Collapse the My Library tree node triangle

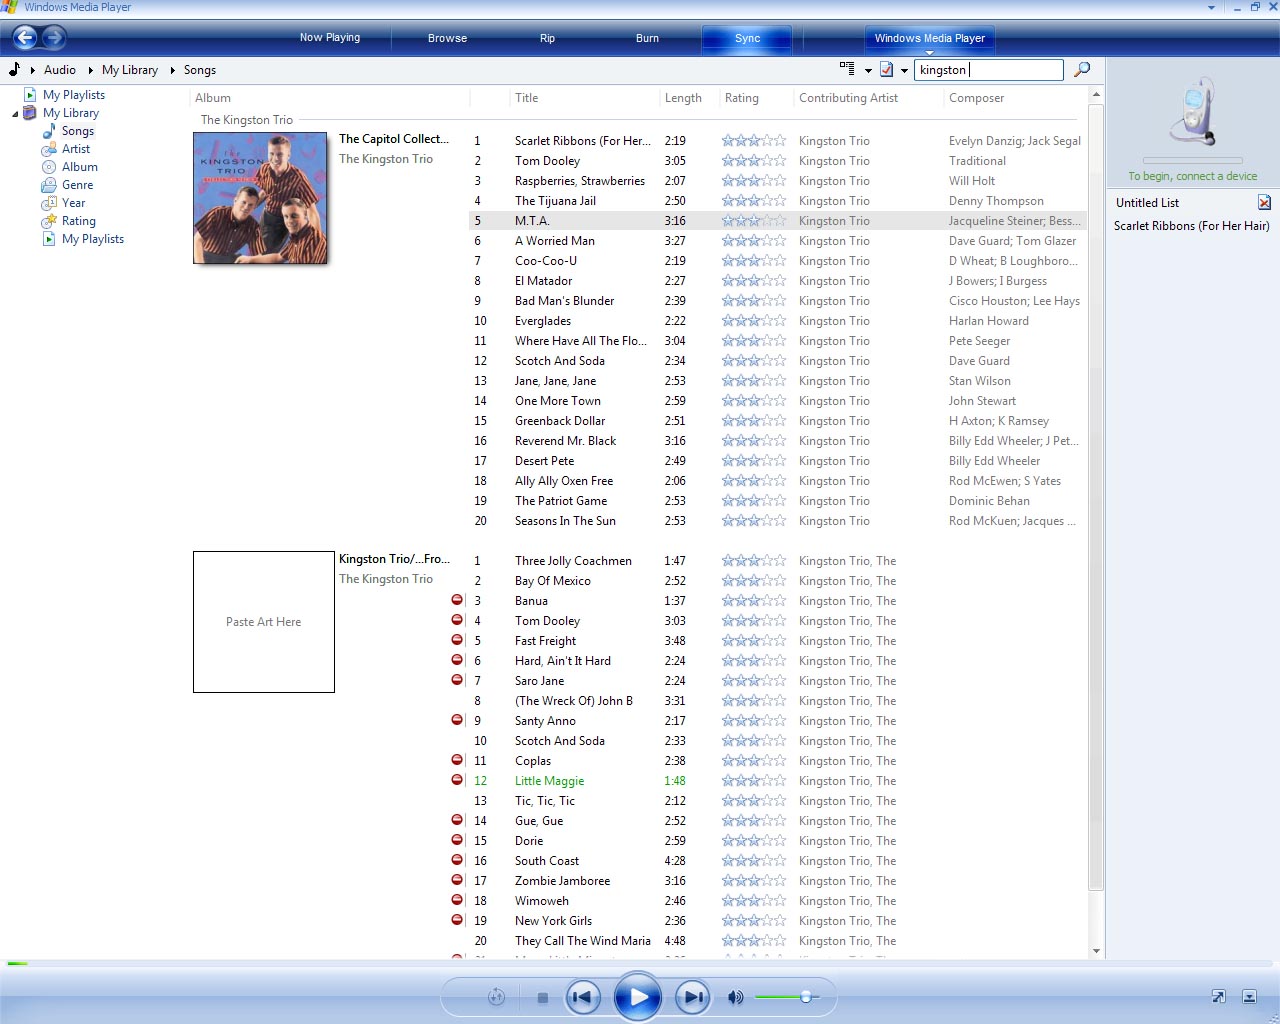coord(15,114)
